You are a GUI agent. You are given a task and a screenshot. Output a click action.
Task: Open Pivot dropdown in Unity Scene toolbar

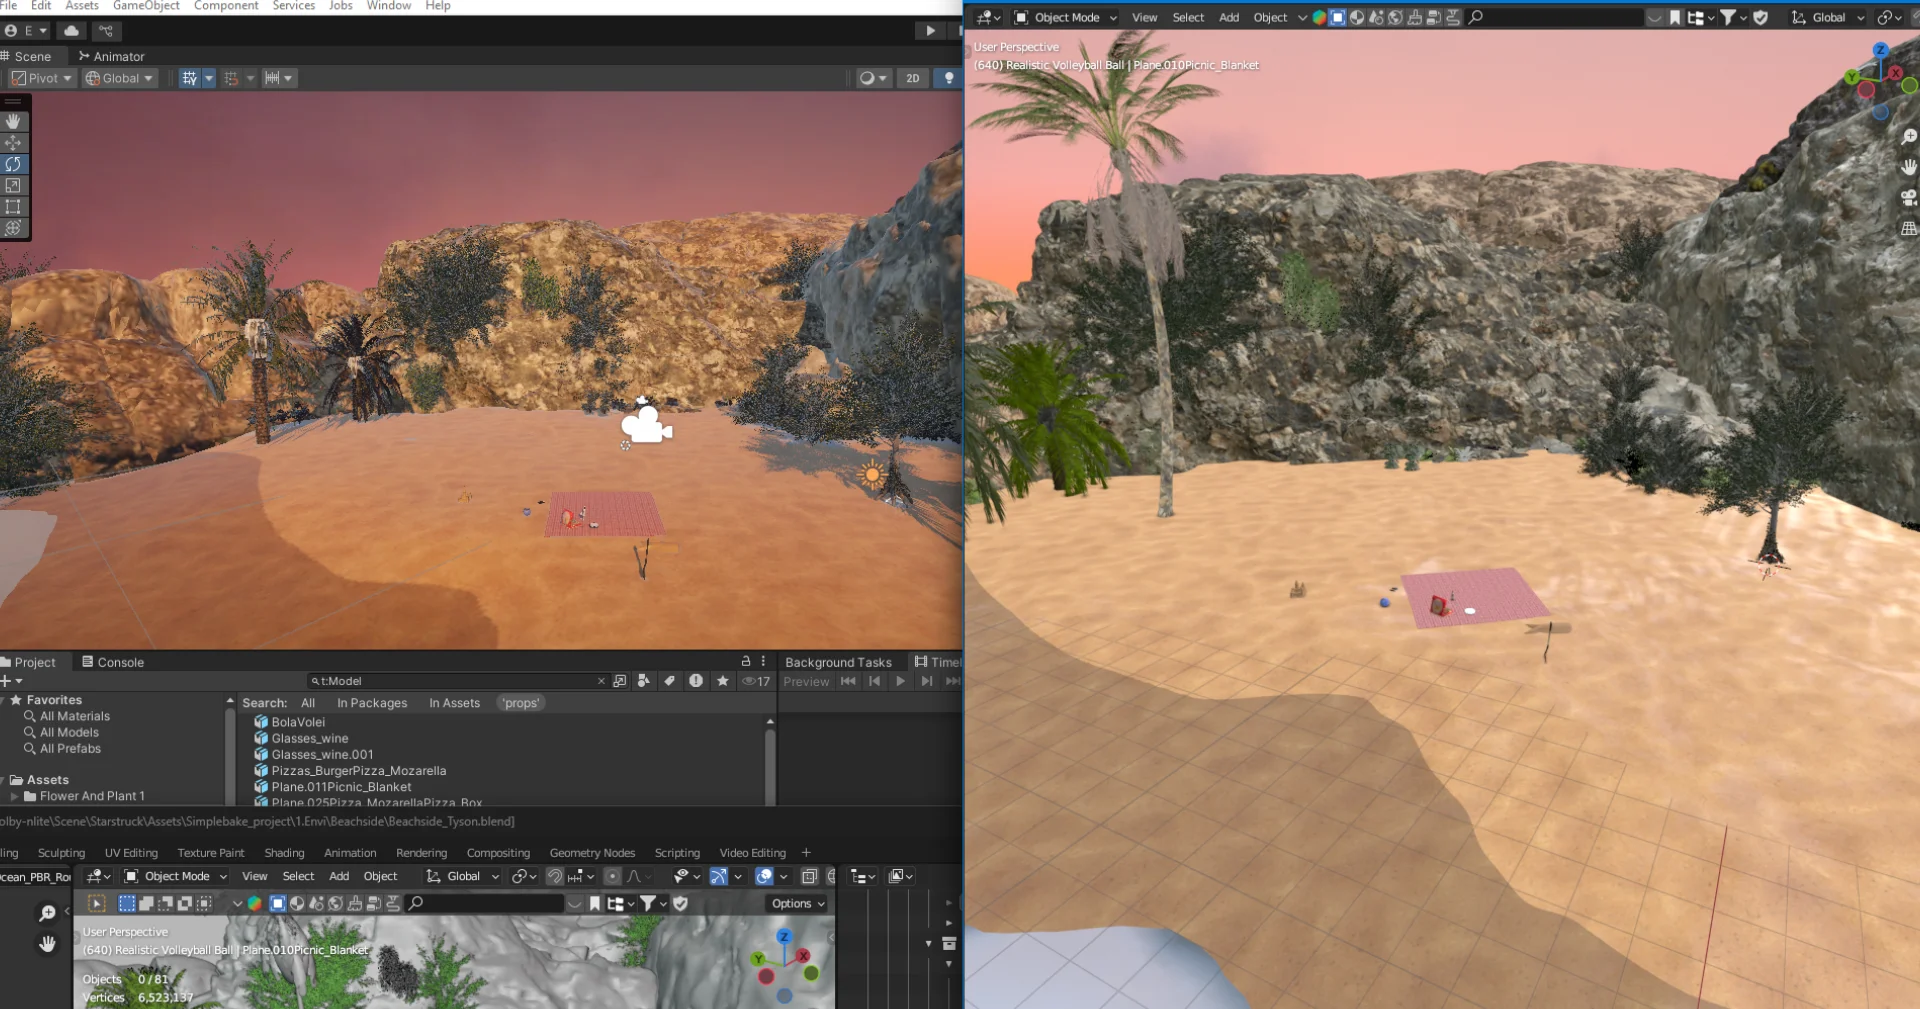coord(42,78)
